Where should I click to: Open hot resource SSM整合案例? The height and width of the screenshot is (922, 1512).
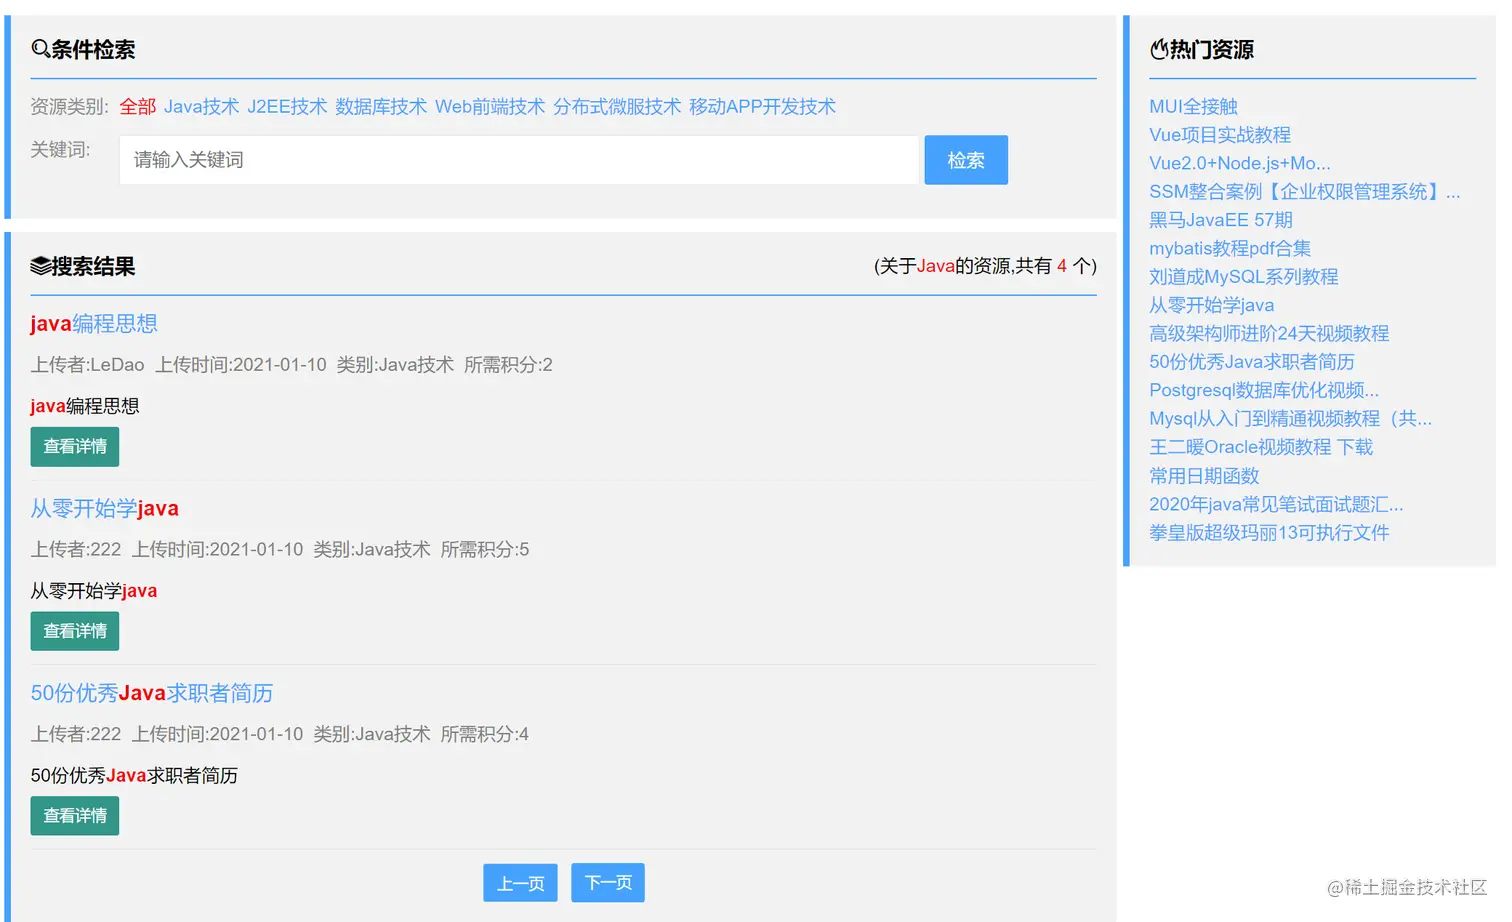pyautogui.click(x=1305, y=192)
